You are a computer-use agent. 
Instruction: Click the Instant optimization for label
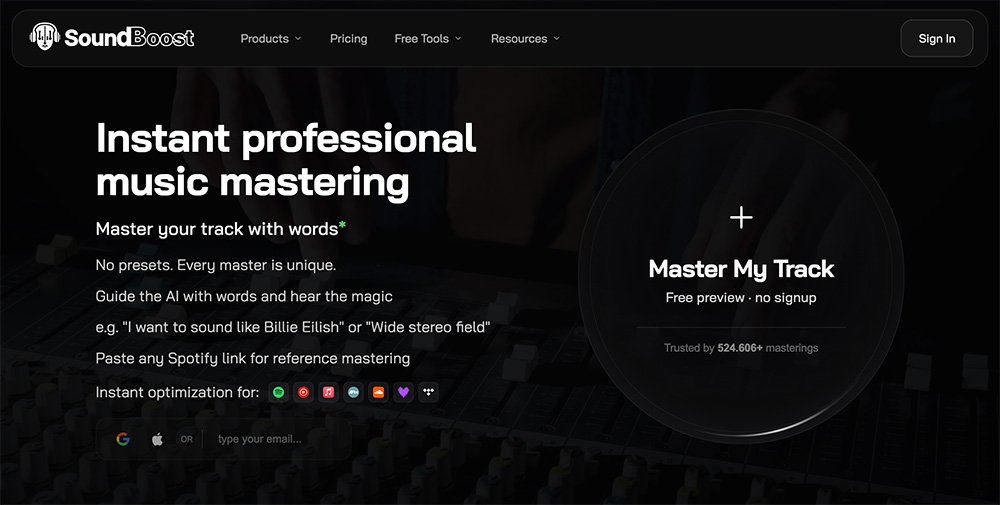click(177, 392)
